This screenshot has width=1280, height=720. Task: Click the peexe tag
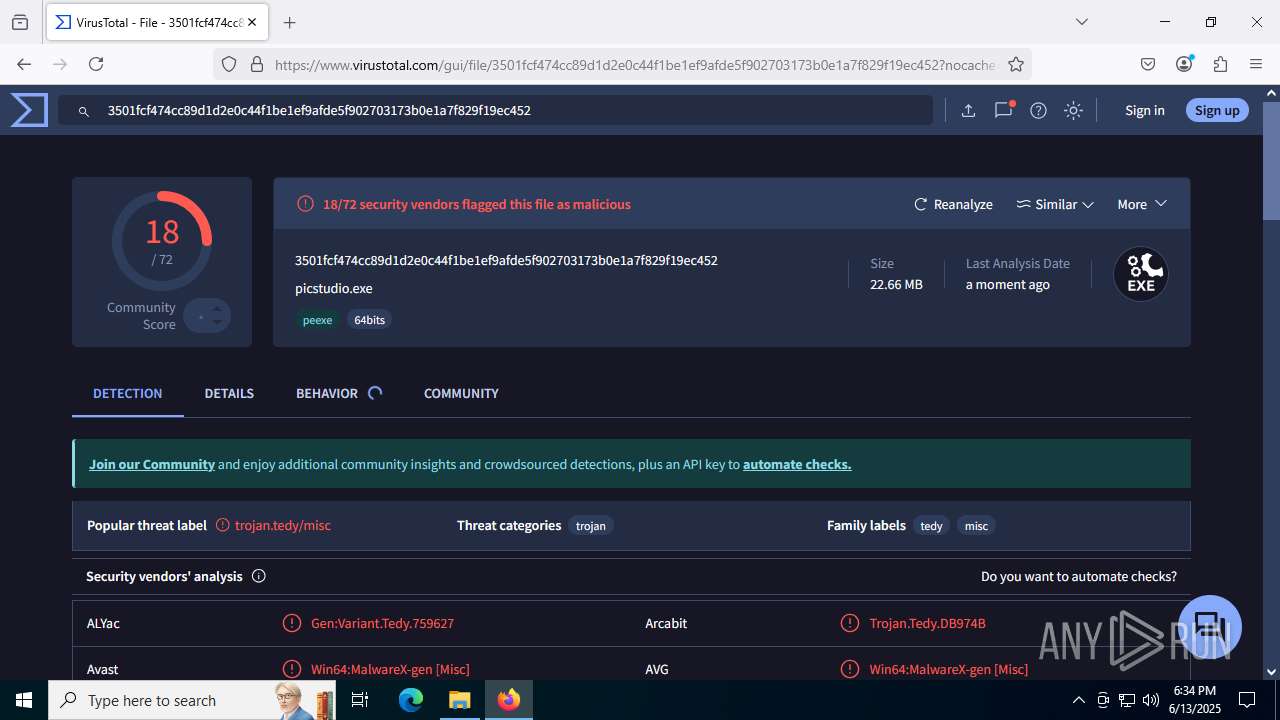[317, 320]
